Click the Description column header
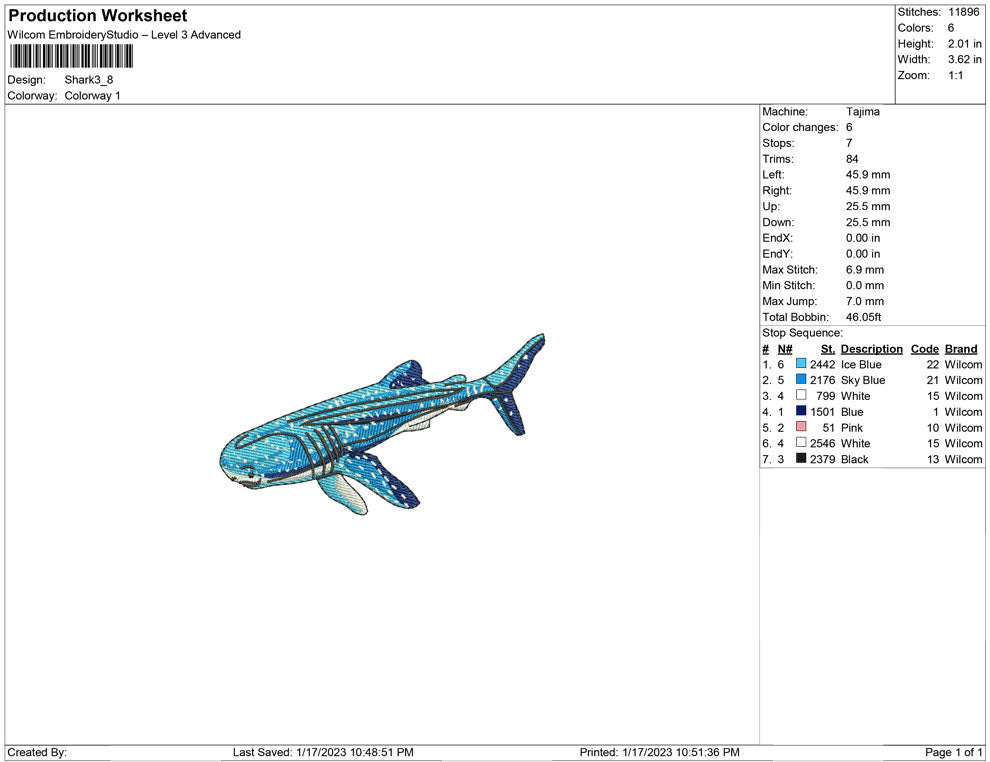The height and width of the screenshot is (762, 990). [871, 349]
